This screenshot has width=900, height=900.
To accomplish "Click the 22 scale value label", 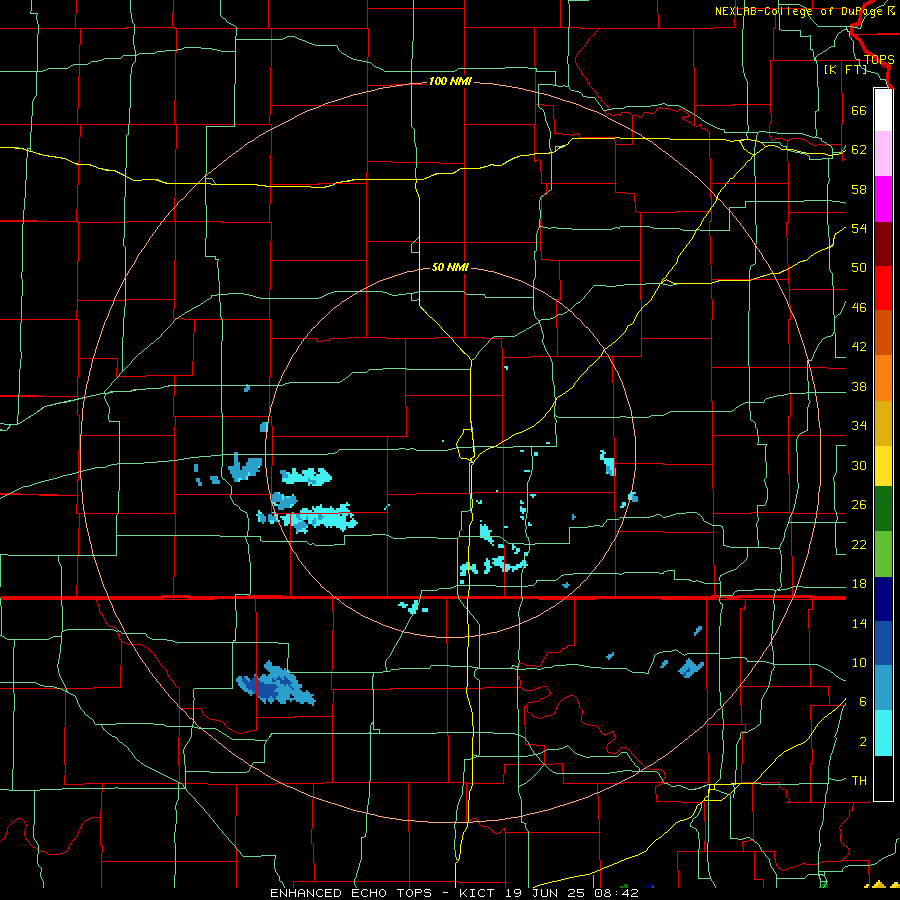I will tap(859, 545).
